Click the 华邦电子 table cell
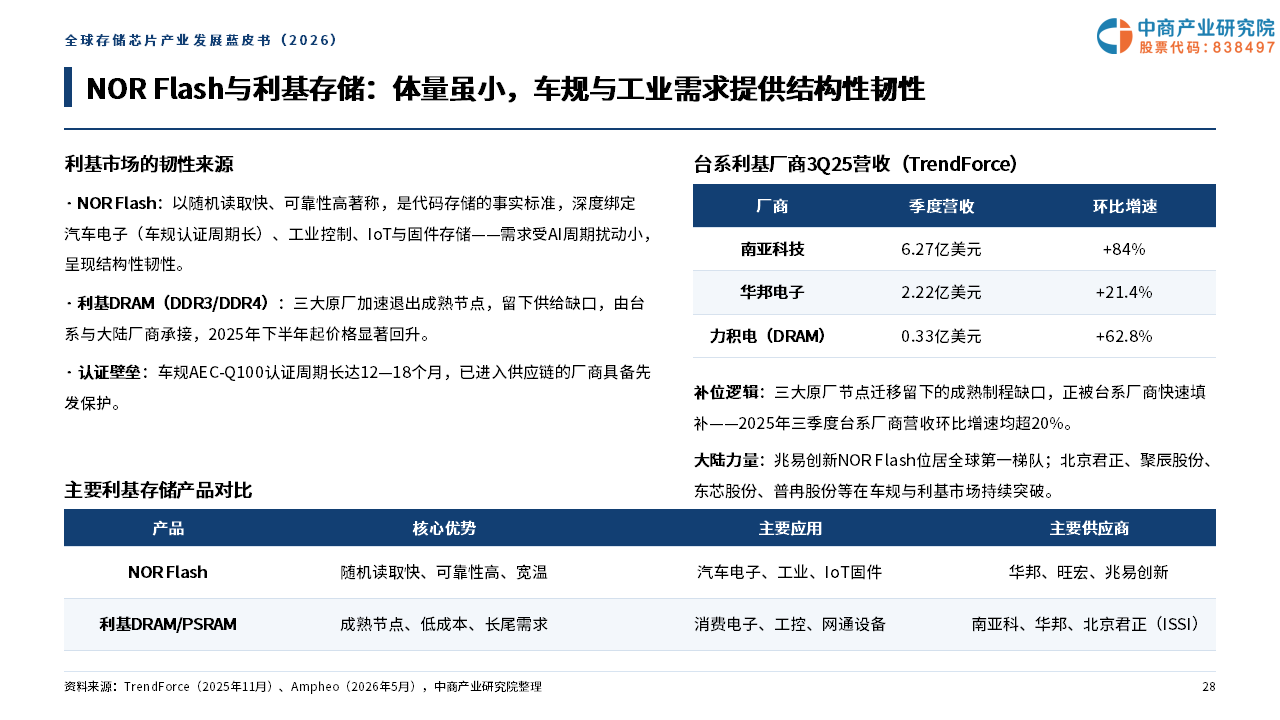Screen dimensions: 1280x720 (x=772, y=292)
